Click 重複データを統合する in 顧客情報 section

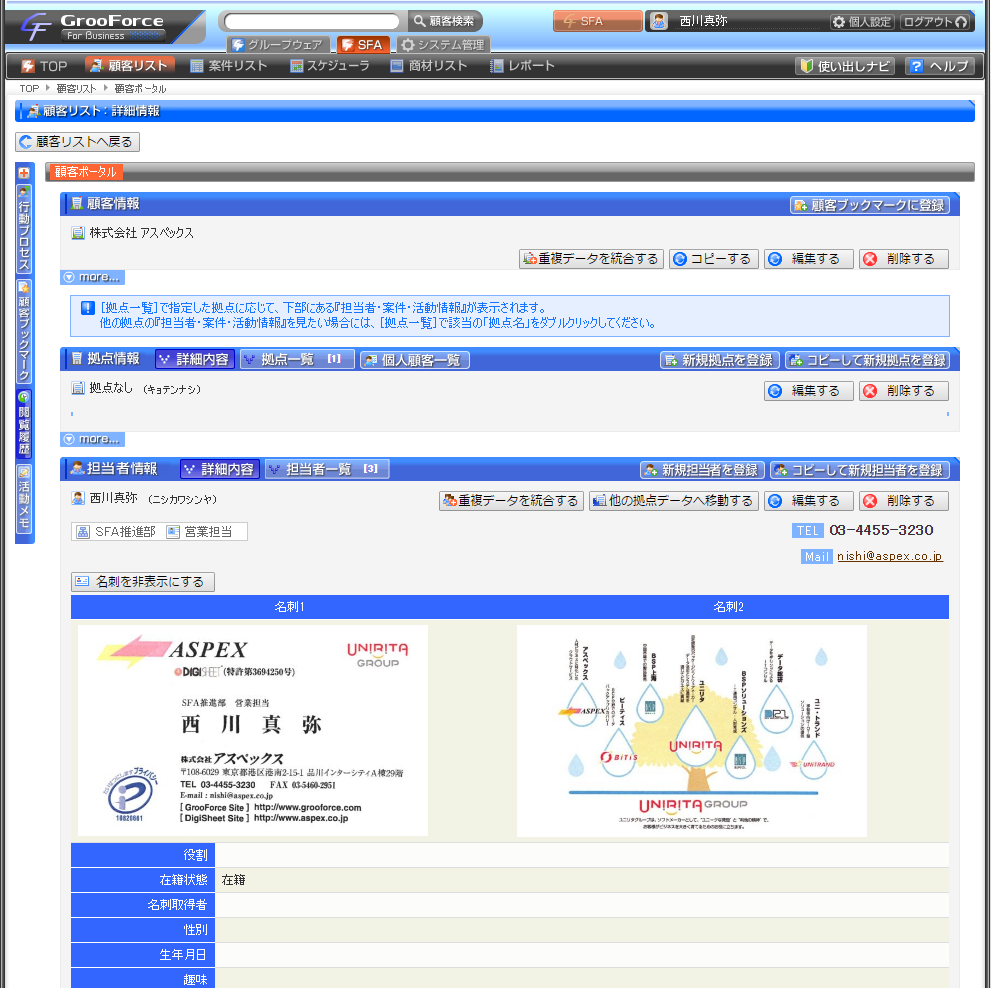591,259
